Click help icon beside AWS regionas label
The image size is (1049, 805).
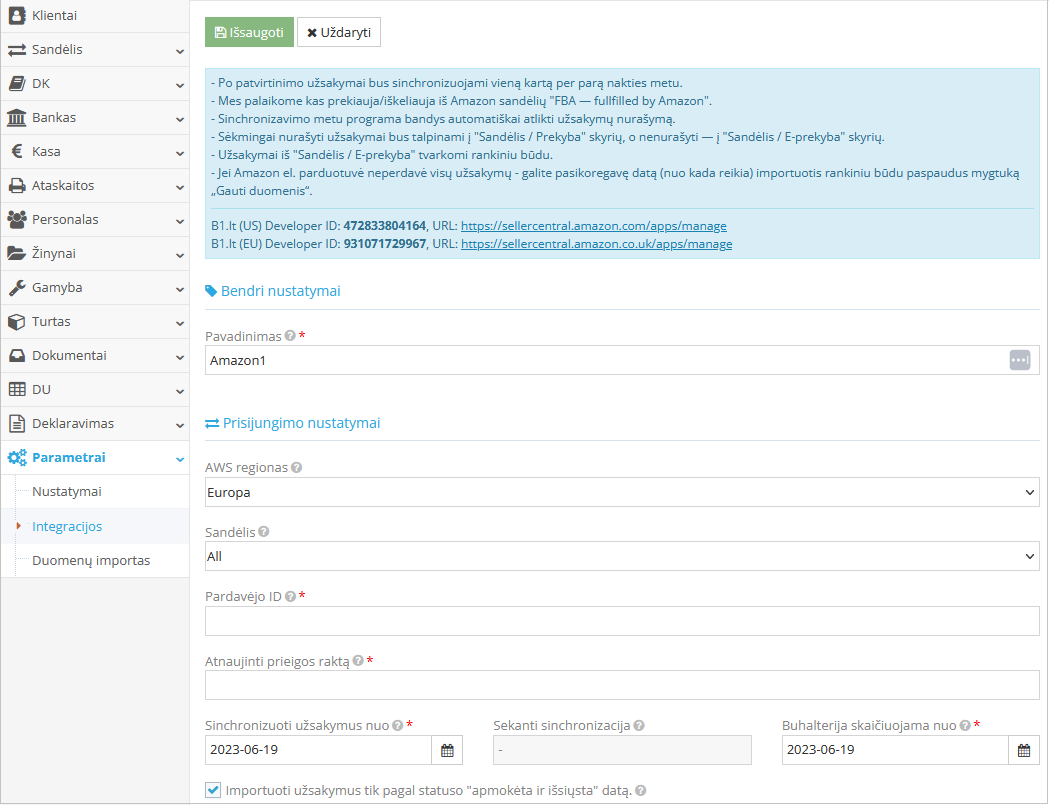[296, 467]
